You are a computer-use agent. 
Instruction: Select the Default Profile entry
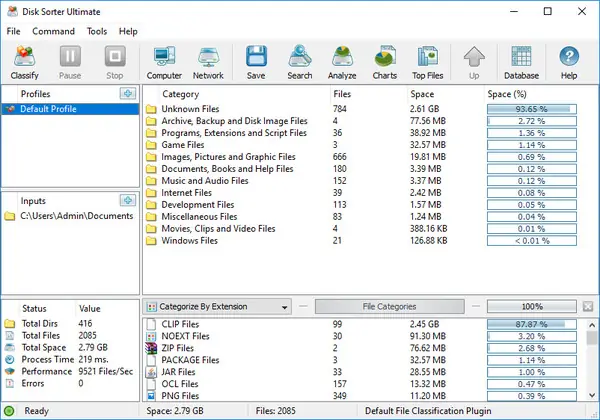pos(70,109)
